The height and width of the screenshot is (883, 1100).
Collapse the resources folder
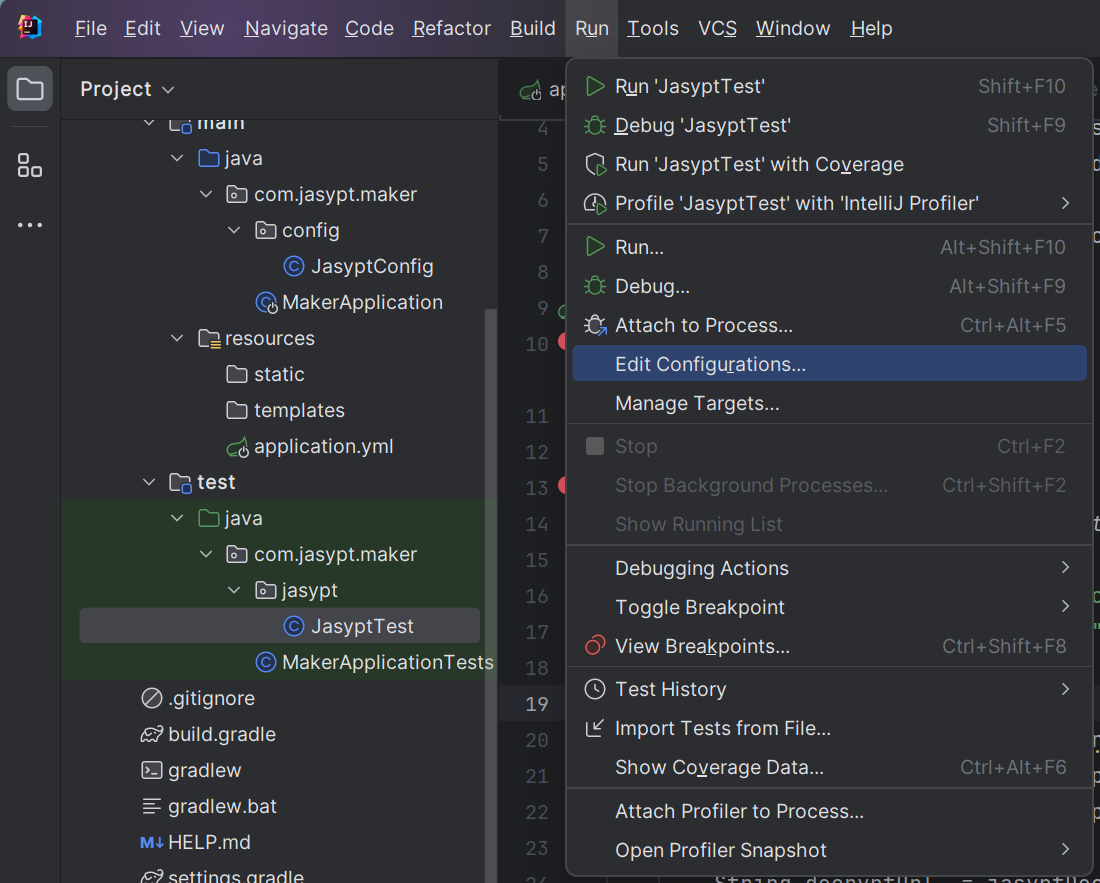pos(177,338)
